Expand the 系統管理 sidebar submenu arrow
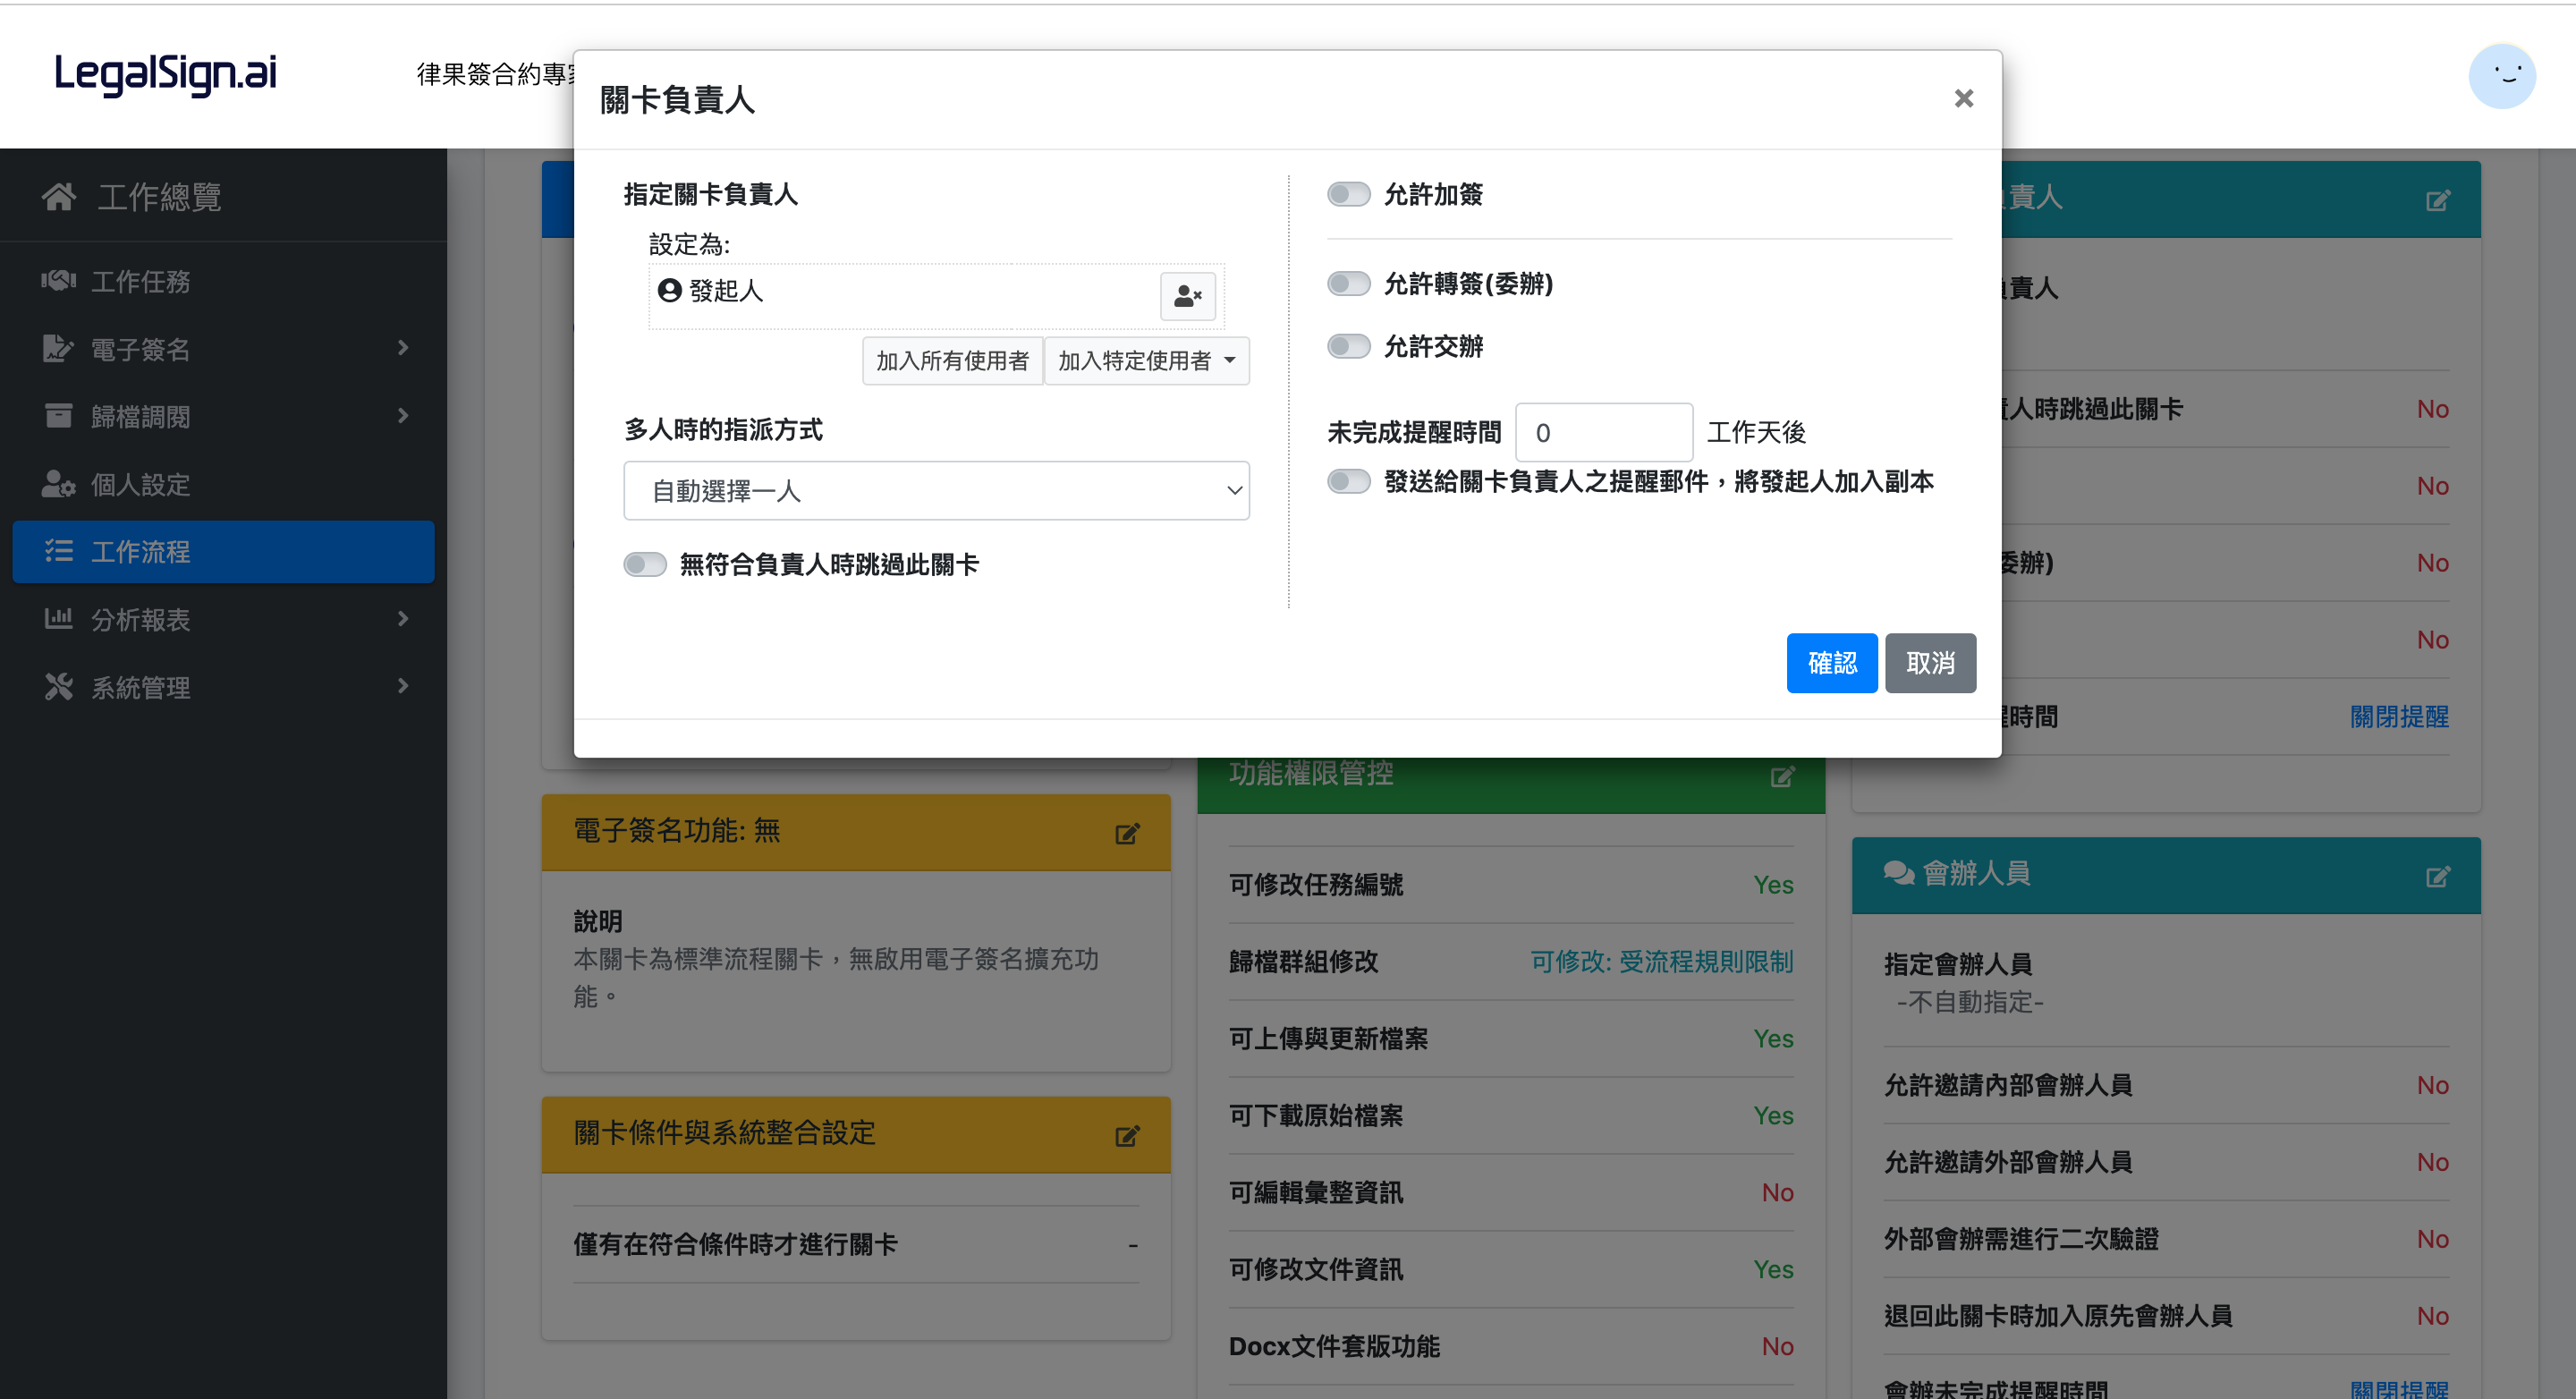The image size is (2576, 1399). 402,685
